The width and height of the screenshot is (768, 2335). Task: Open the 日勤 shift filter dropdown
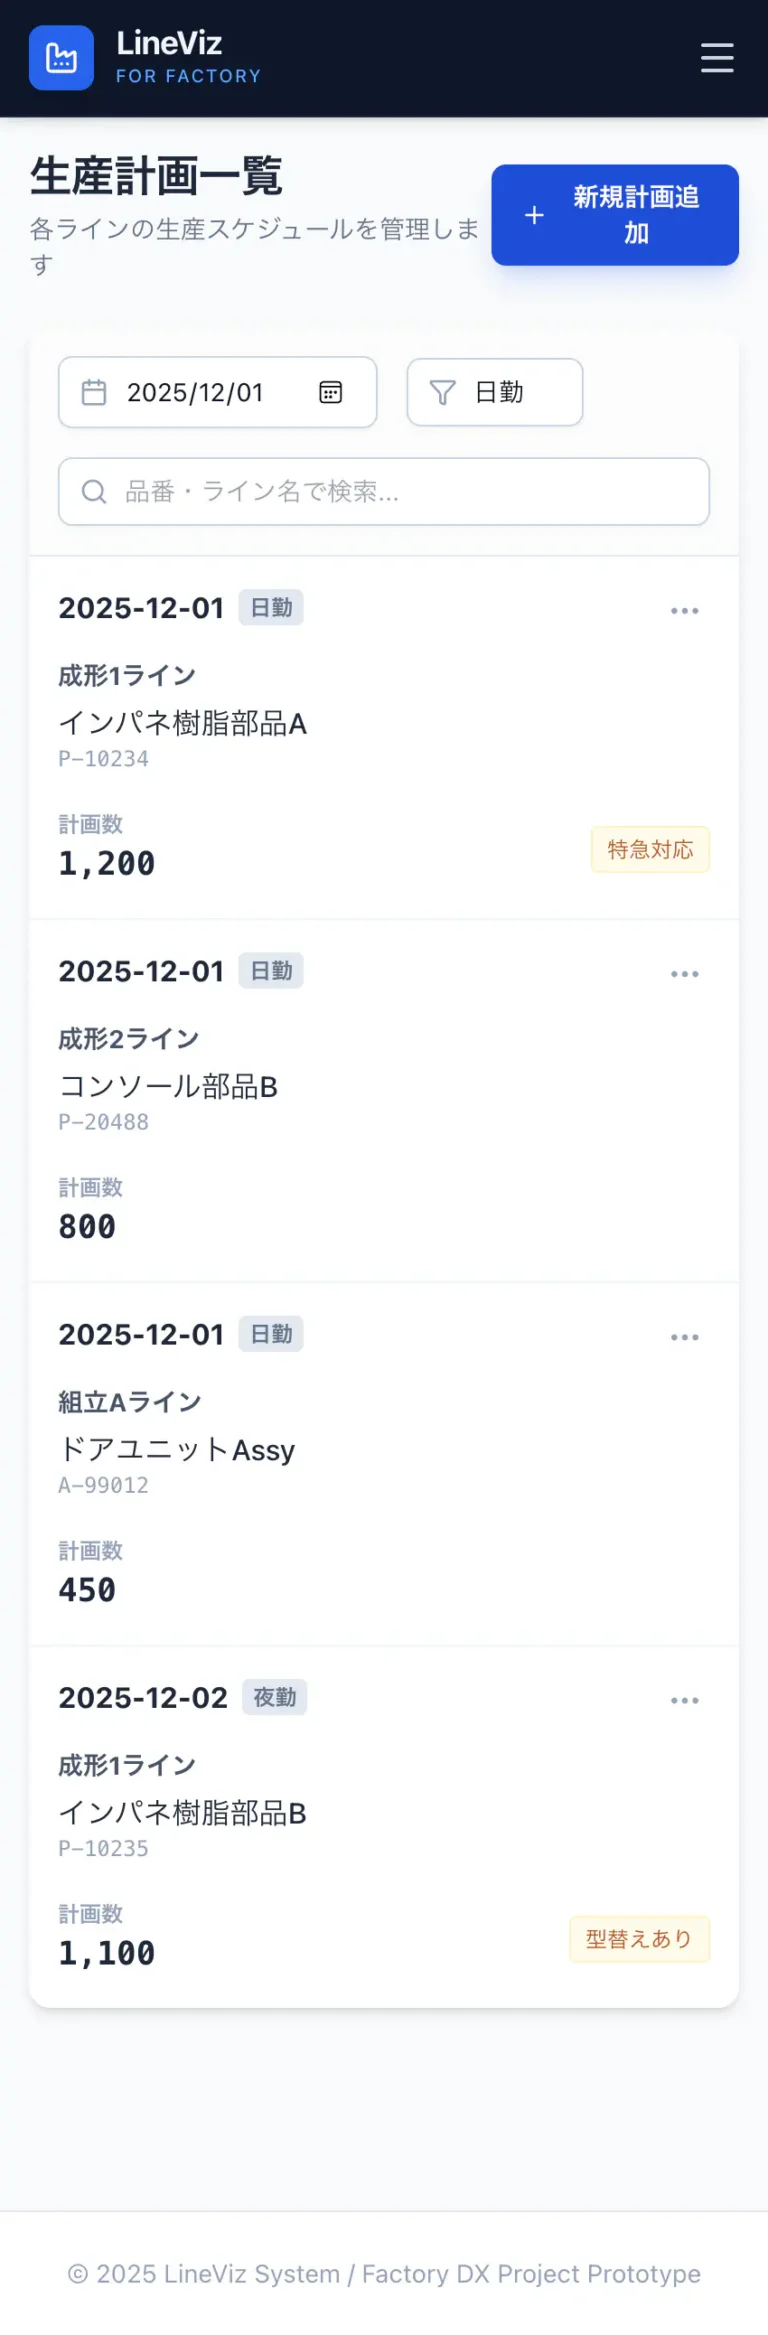click(x=495, y=392)
